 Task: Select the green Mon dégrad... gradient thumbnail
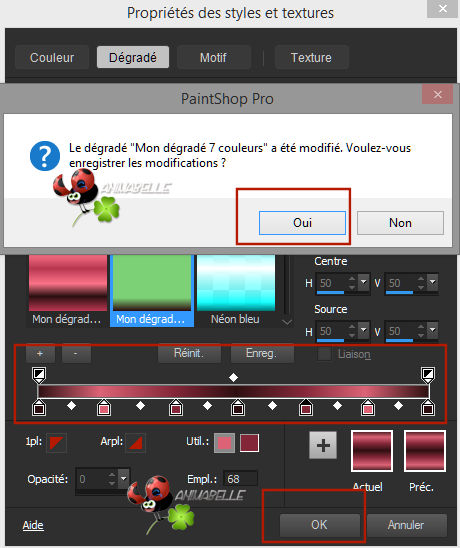pyautogui.click(x=152, y=290)
